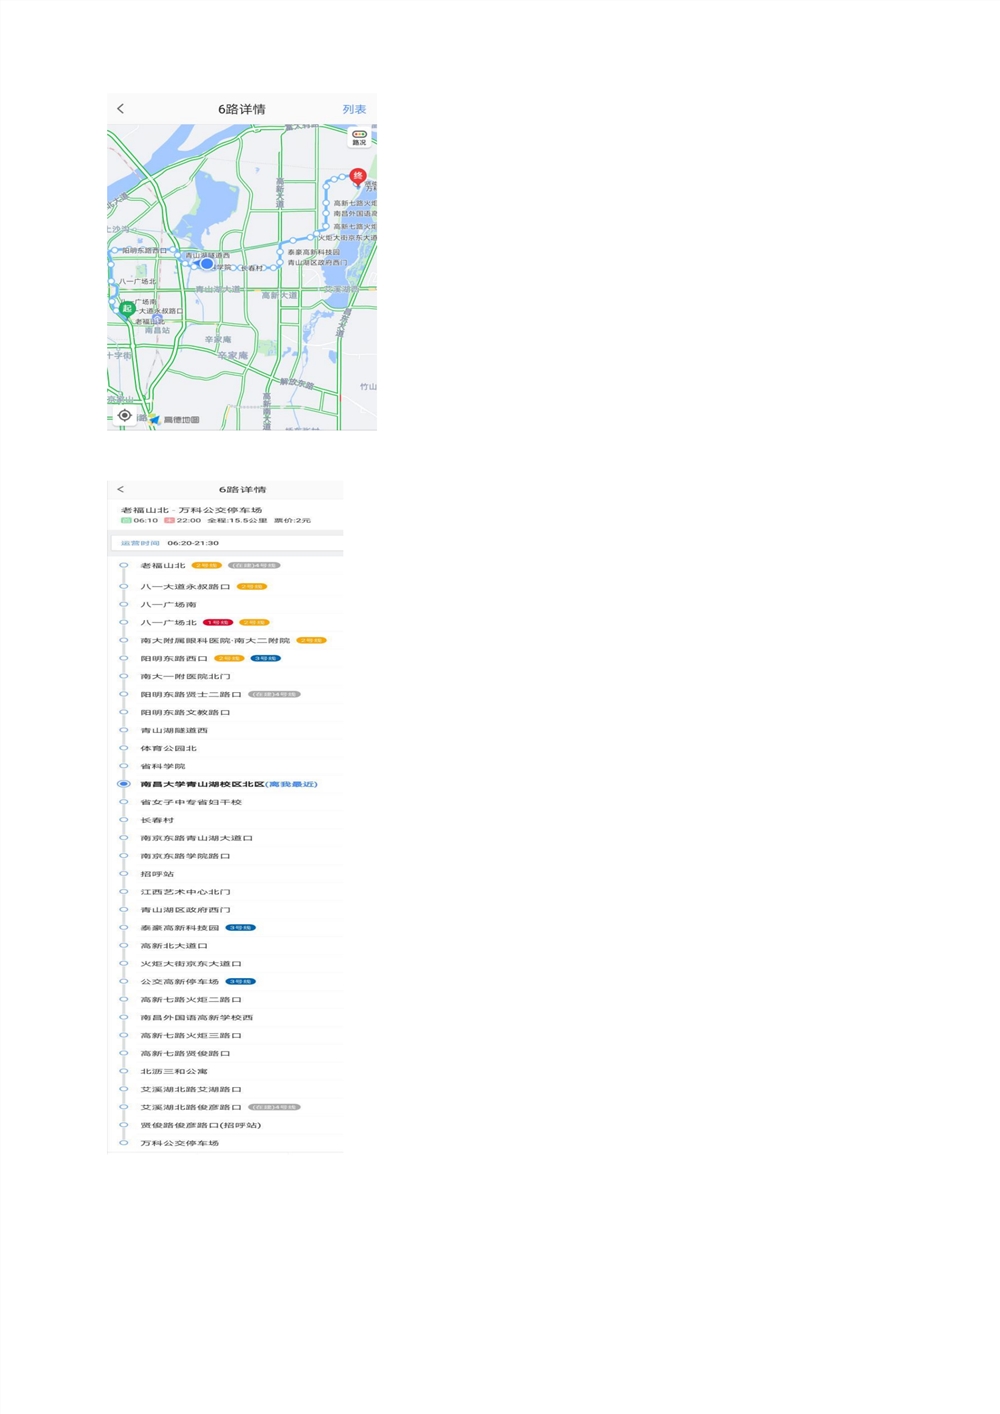
Task: Toggle 路况 traffic layer button
Action: [359, 137]
